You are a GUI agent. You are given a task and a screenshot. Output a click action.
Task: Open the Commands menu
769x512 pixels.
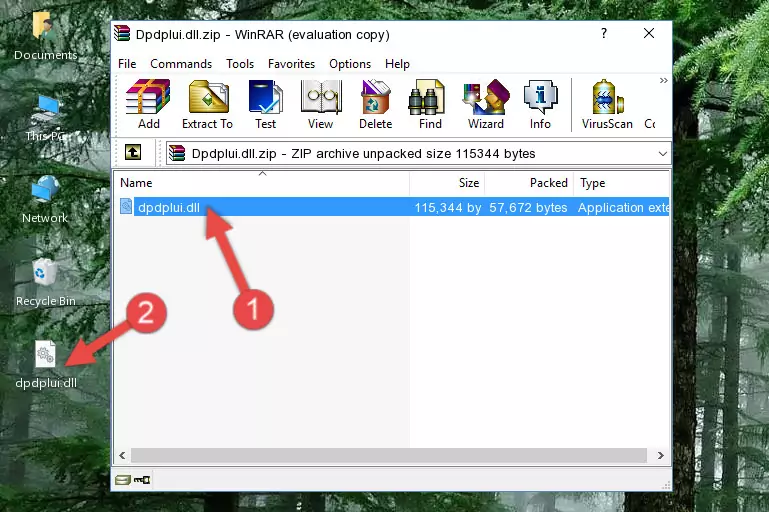click(x=181, y=64)
